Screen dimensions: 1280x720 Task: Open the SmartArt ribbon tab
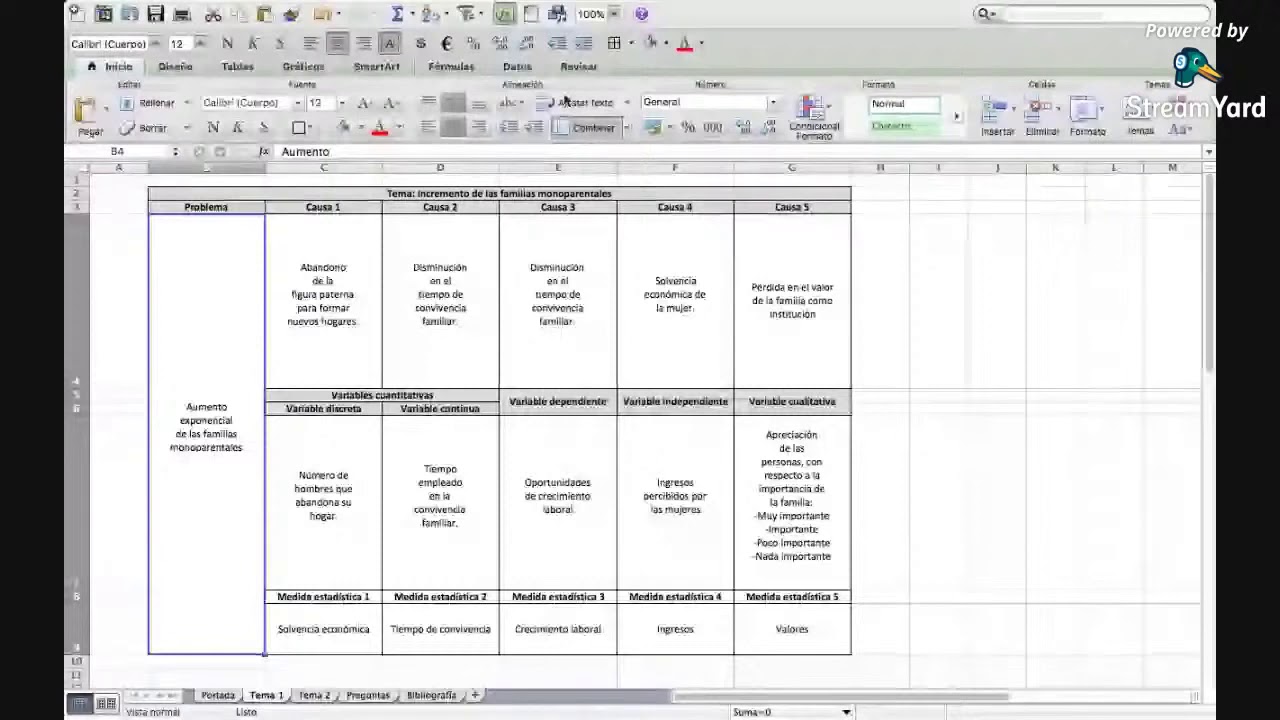pos(376,67)
